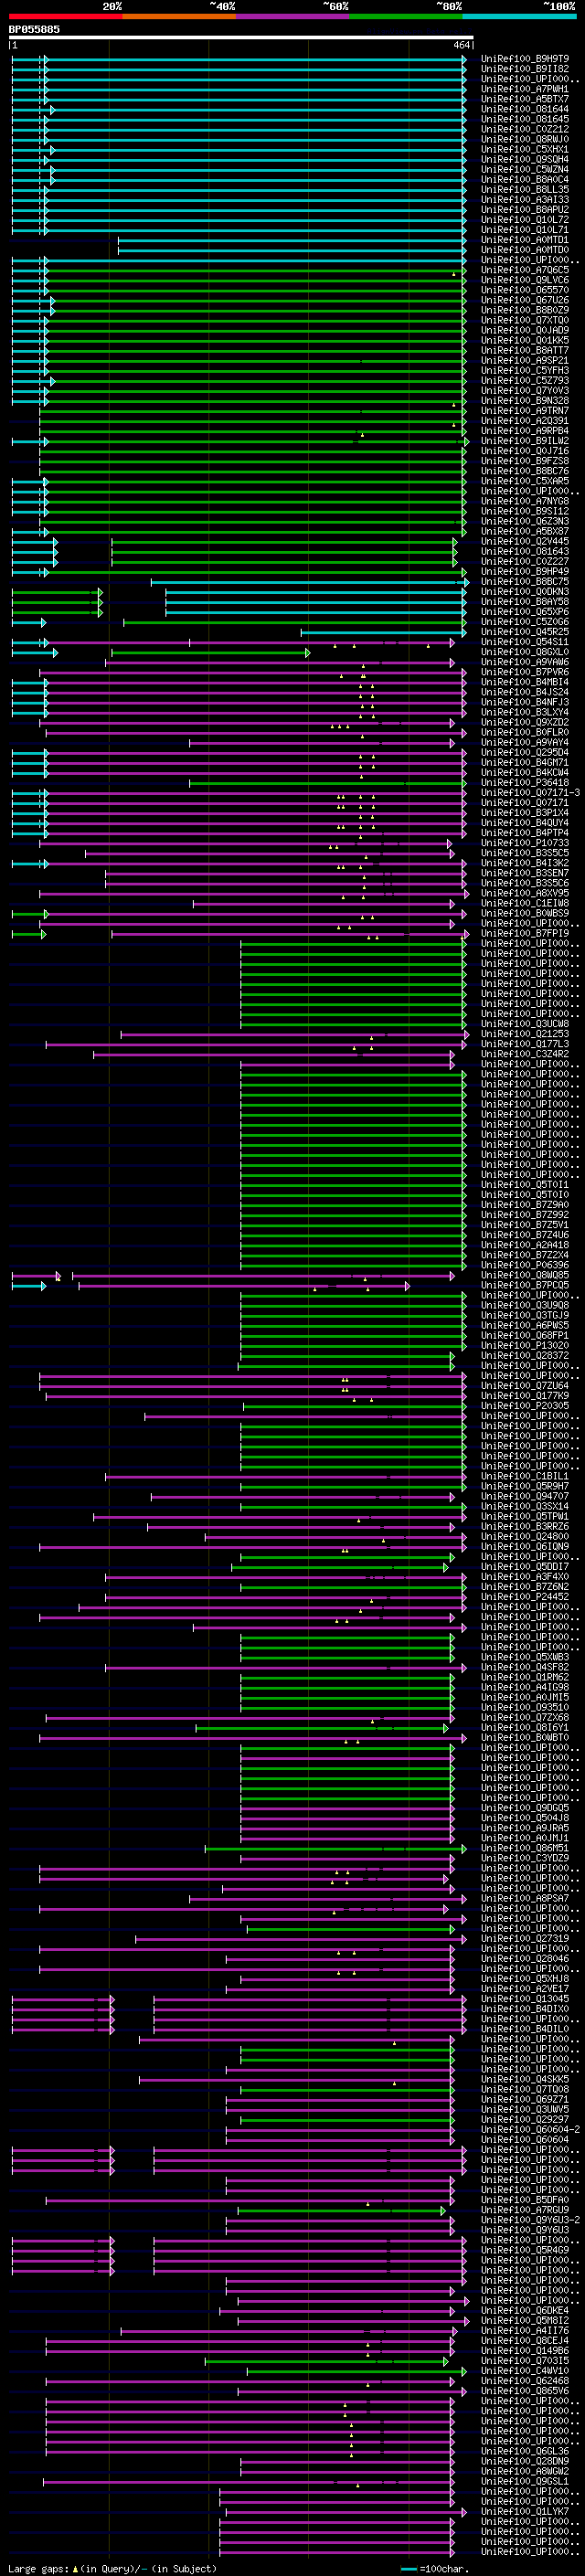585x2576 pixels.
Task: Select hit UniRef100_A7Q6C5
Action: (525, 270)
